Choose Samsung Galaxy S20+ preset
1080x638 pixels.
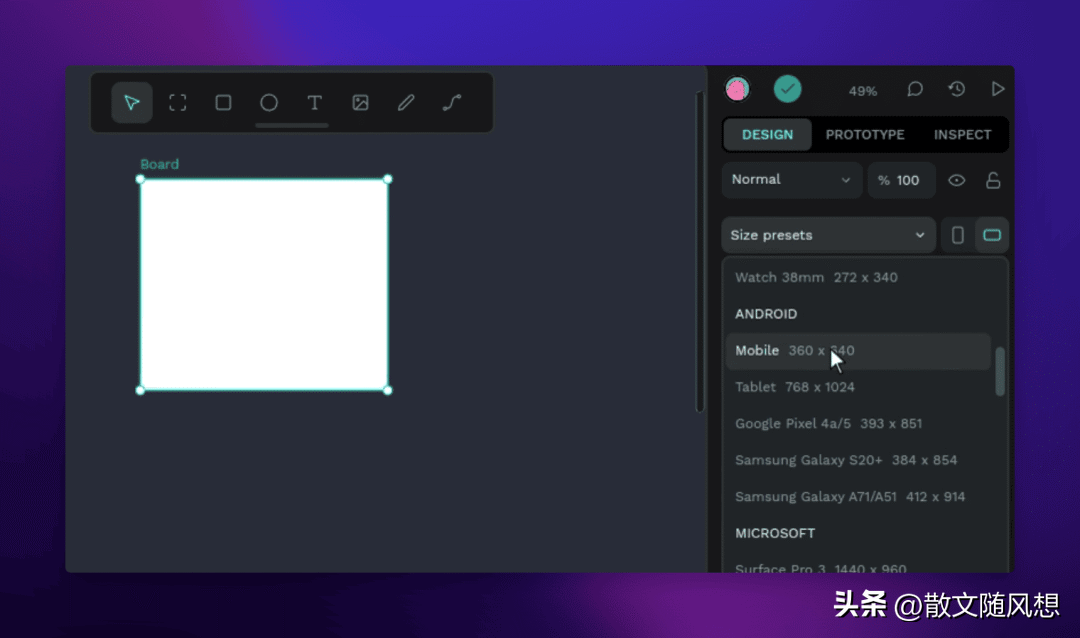pyautogui.click(x=858, y=460)
